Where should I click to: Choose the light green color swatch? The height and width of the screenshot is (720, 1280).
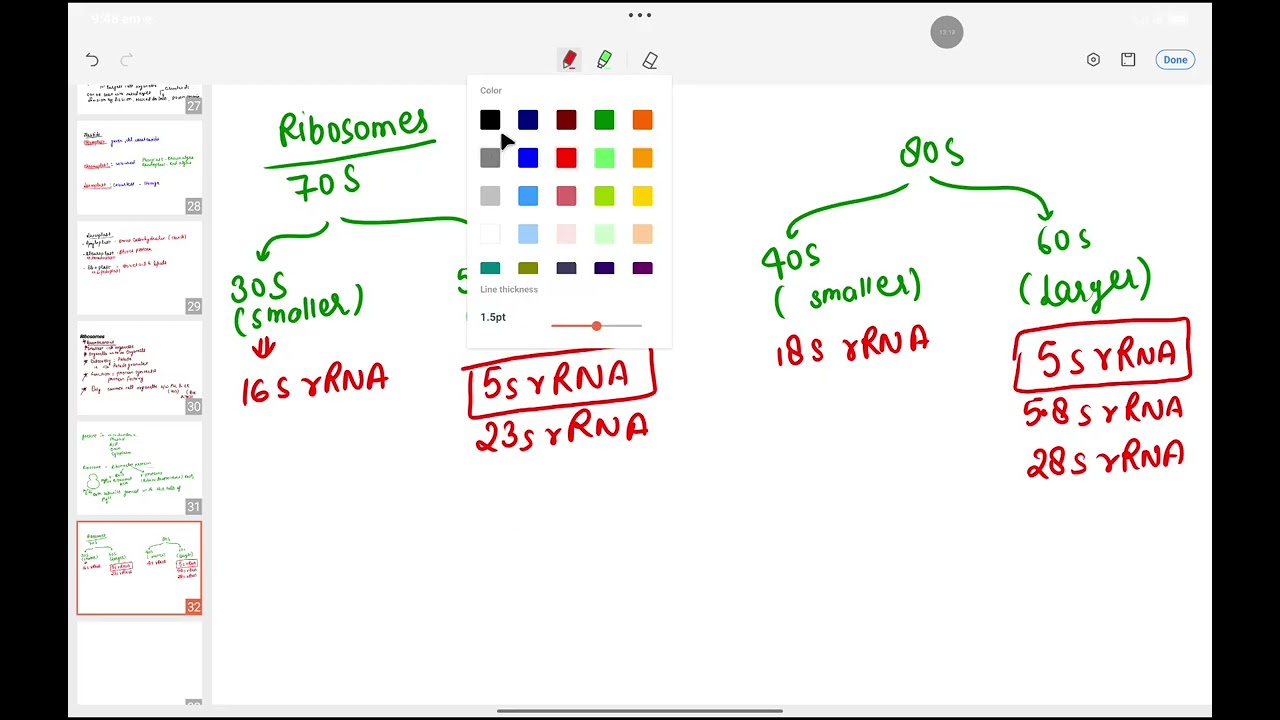click(604, 158)
